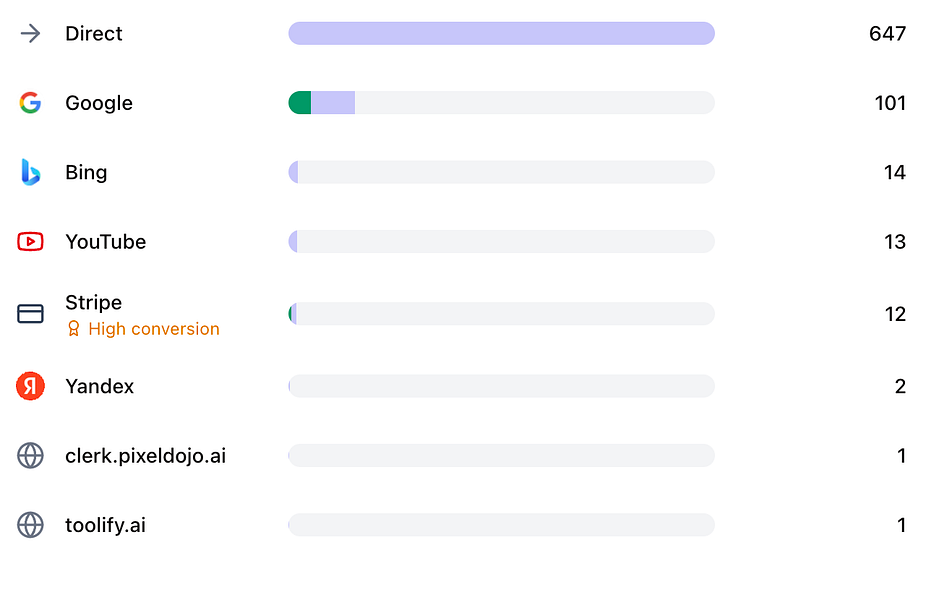
Task: Click the globe icon beside clerk.pixeldojo.ai
Action: 31,456
